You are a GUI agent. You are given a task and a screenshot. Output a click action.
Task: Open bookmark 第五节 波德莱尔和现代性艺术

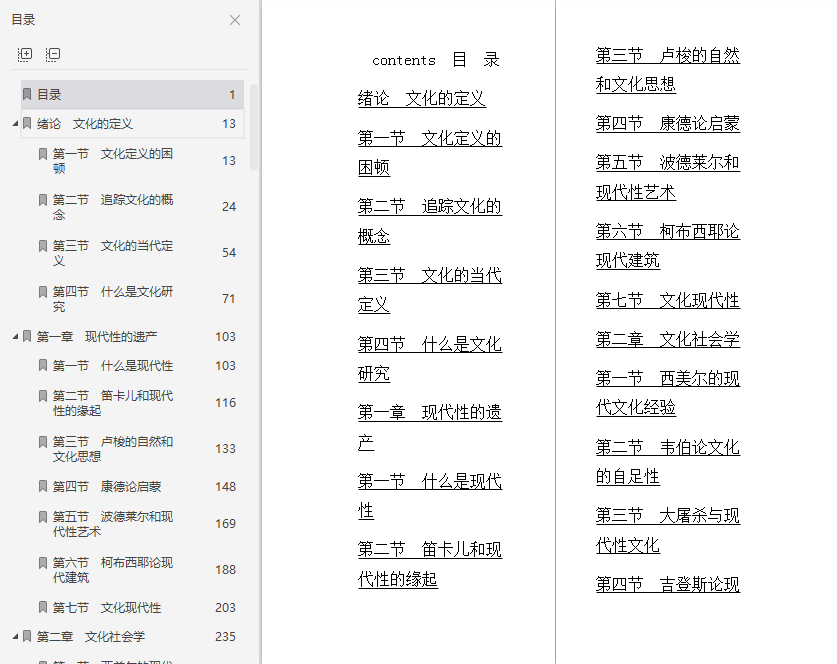point(113,524)
